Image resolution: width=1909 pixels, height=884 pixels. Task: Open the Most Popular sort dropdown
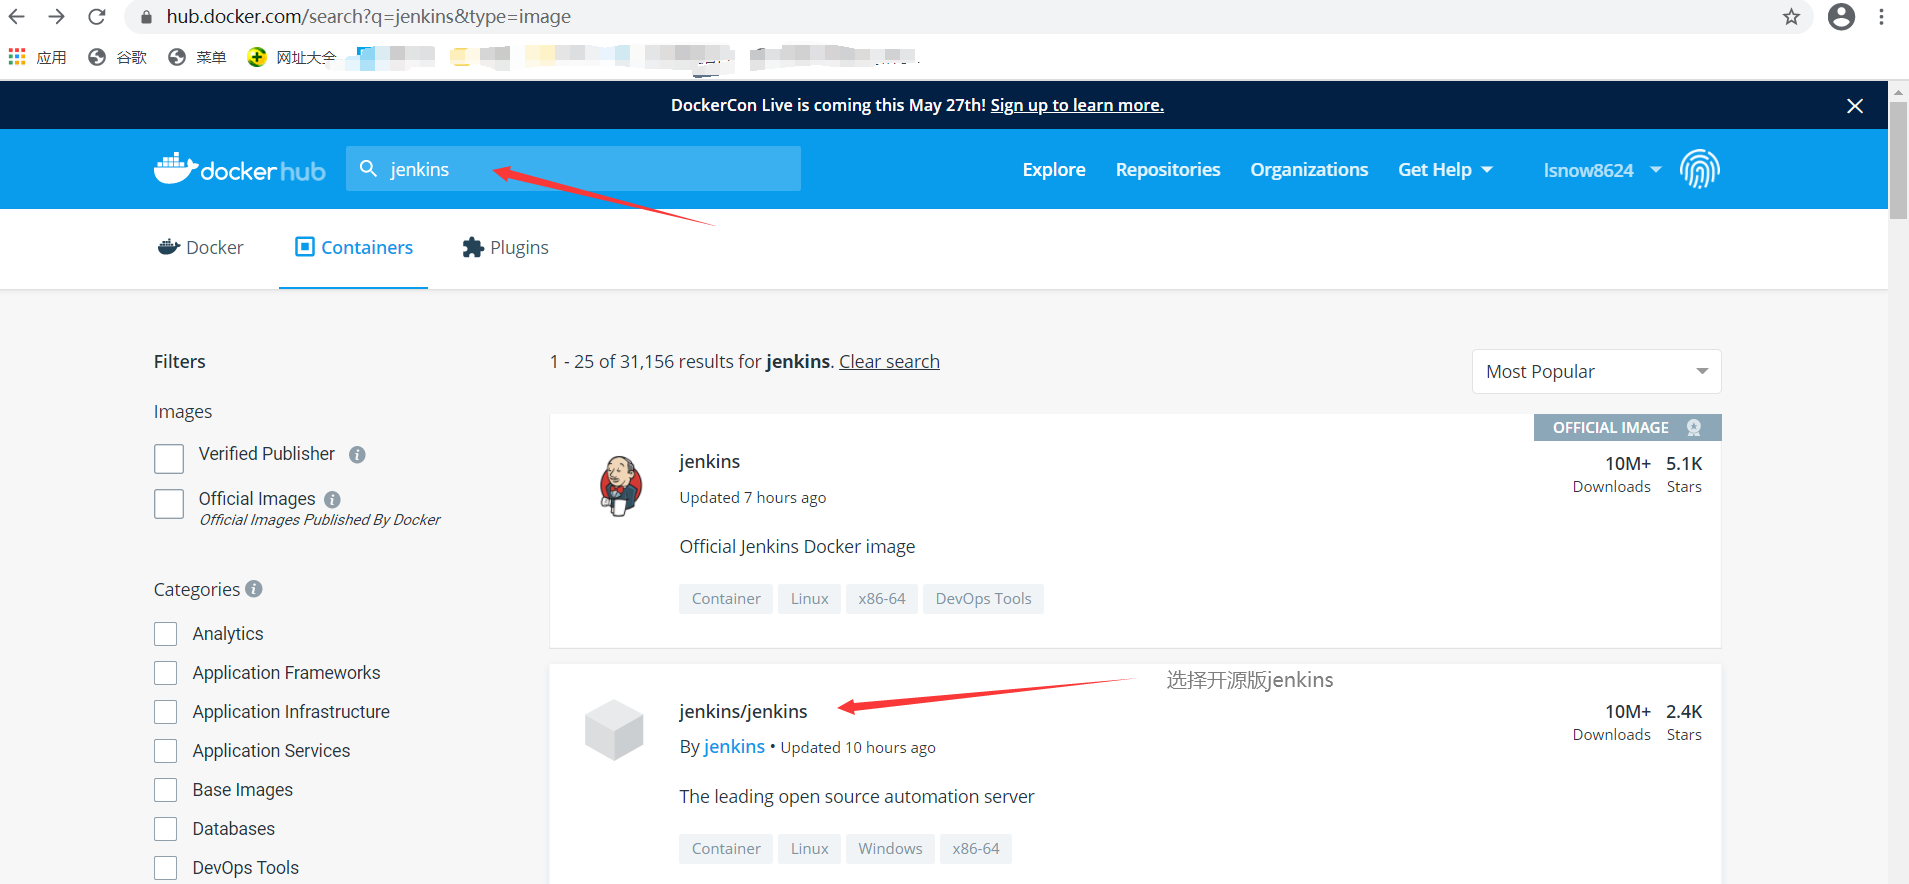[x=1596, y=371]
